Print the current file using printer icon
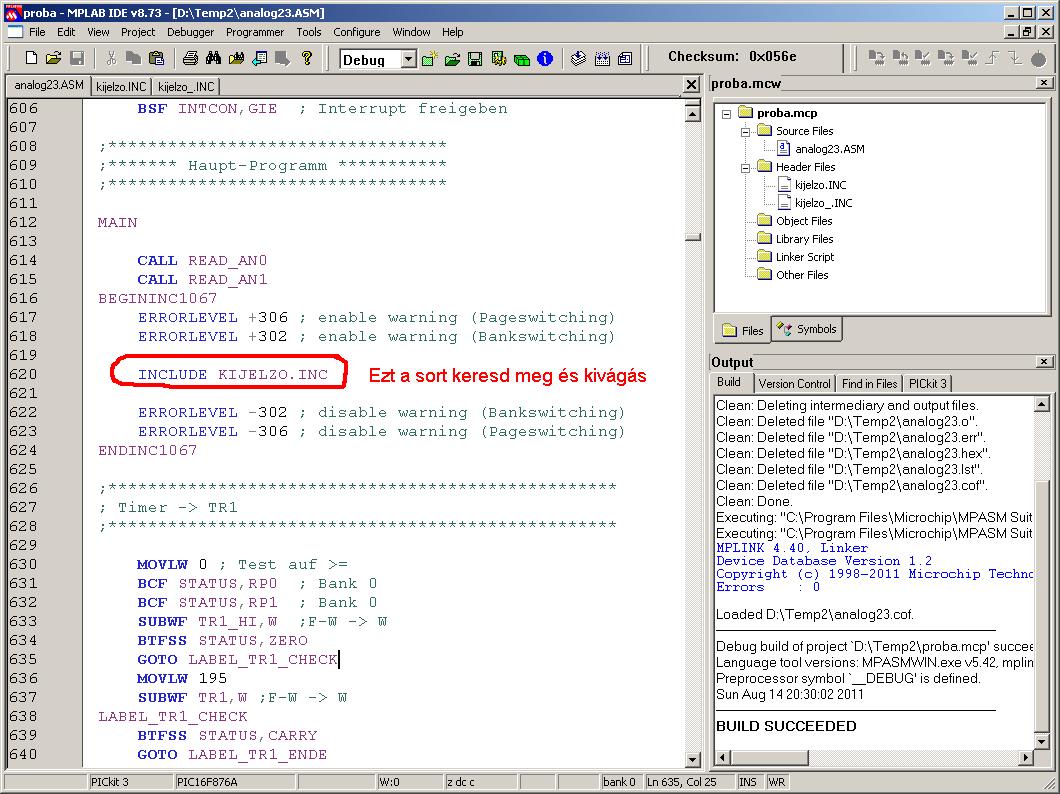This screenshot has width=1060, height=794. (x=191, y=58)
